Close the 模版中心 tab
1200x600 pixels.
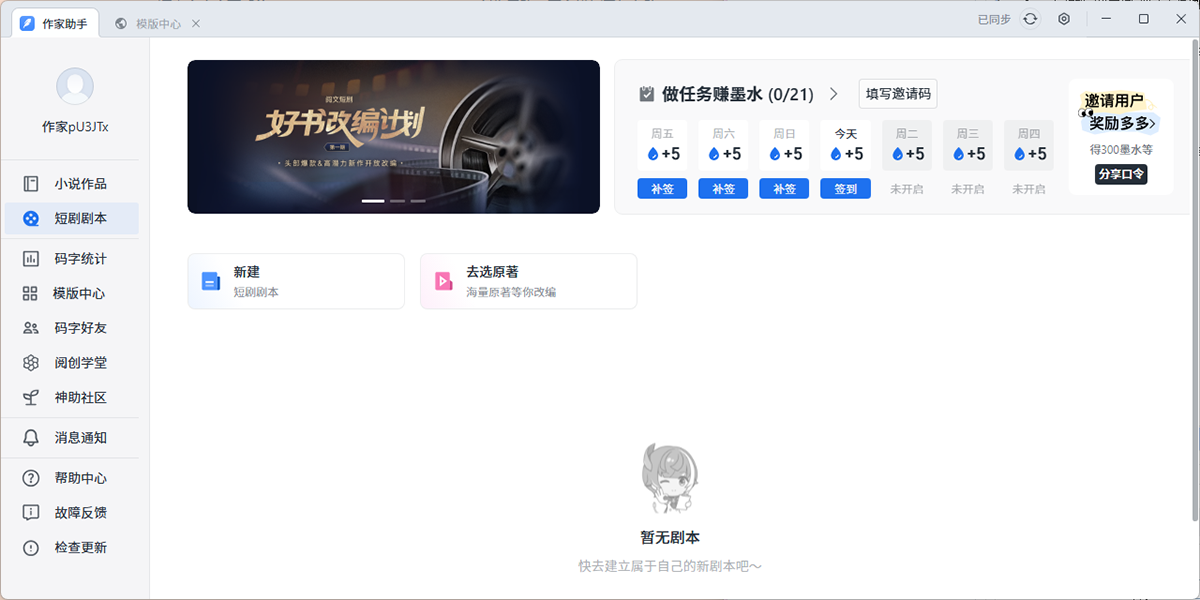(x=196, y=23)
